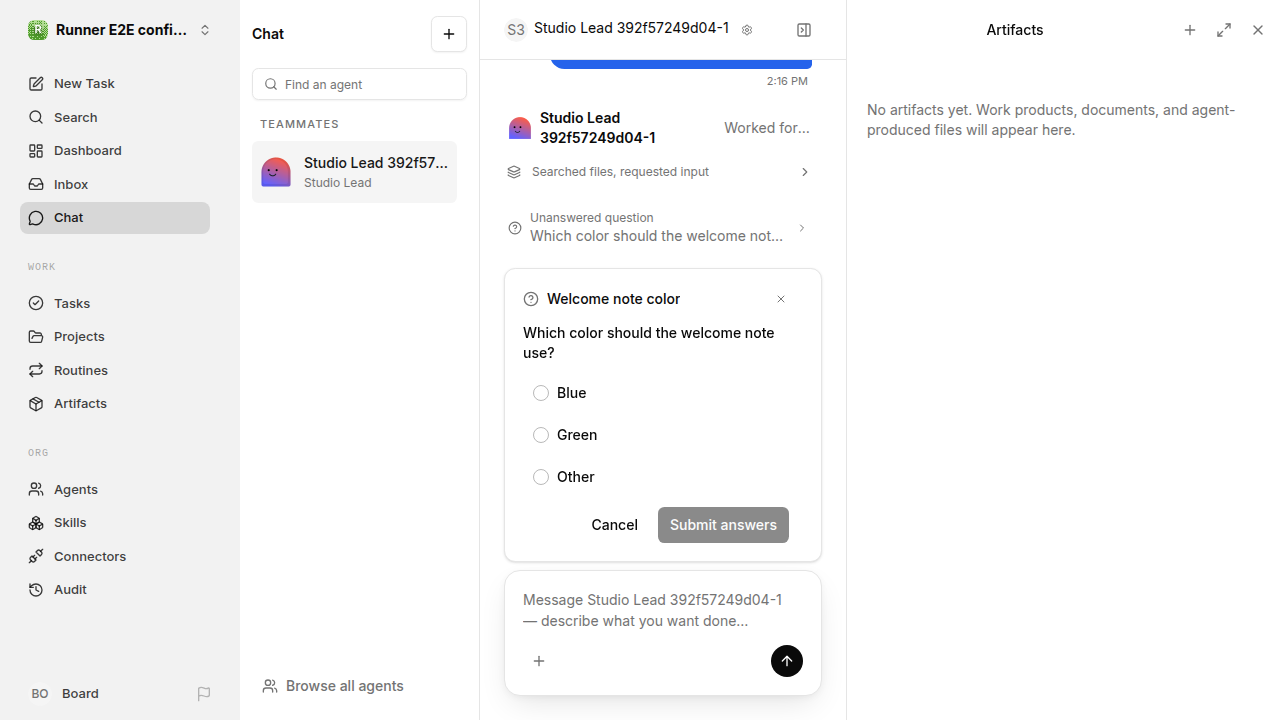Click the flag icon beside Board
Viewport: 1280px width, 720px height.
pyautogui.click(x=204, y=694)
